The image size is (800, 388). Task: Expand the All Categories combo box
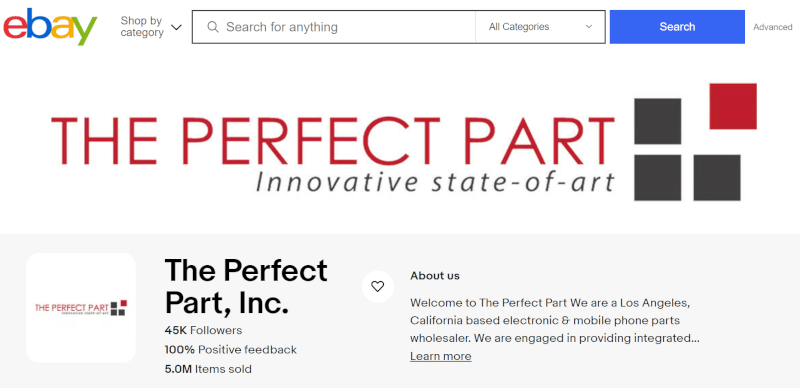pos(540,27)
